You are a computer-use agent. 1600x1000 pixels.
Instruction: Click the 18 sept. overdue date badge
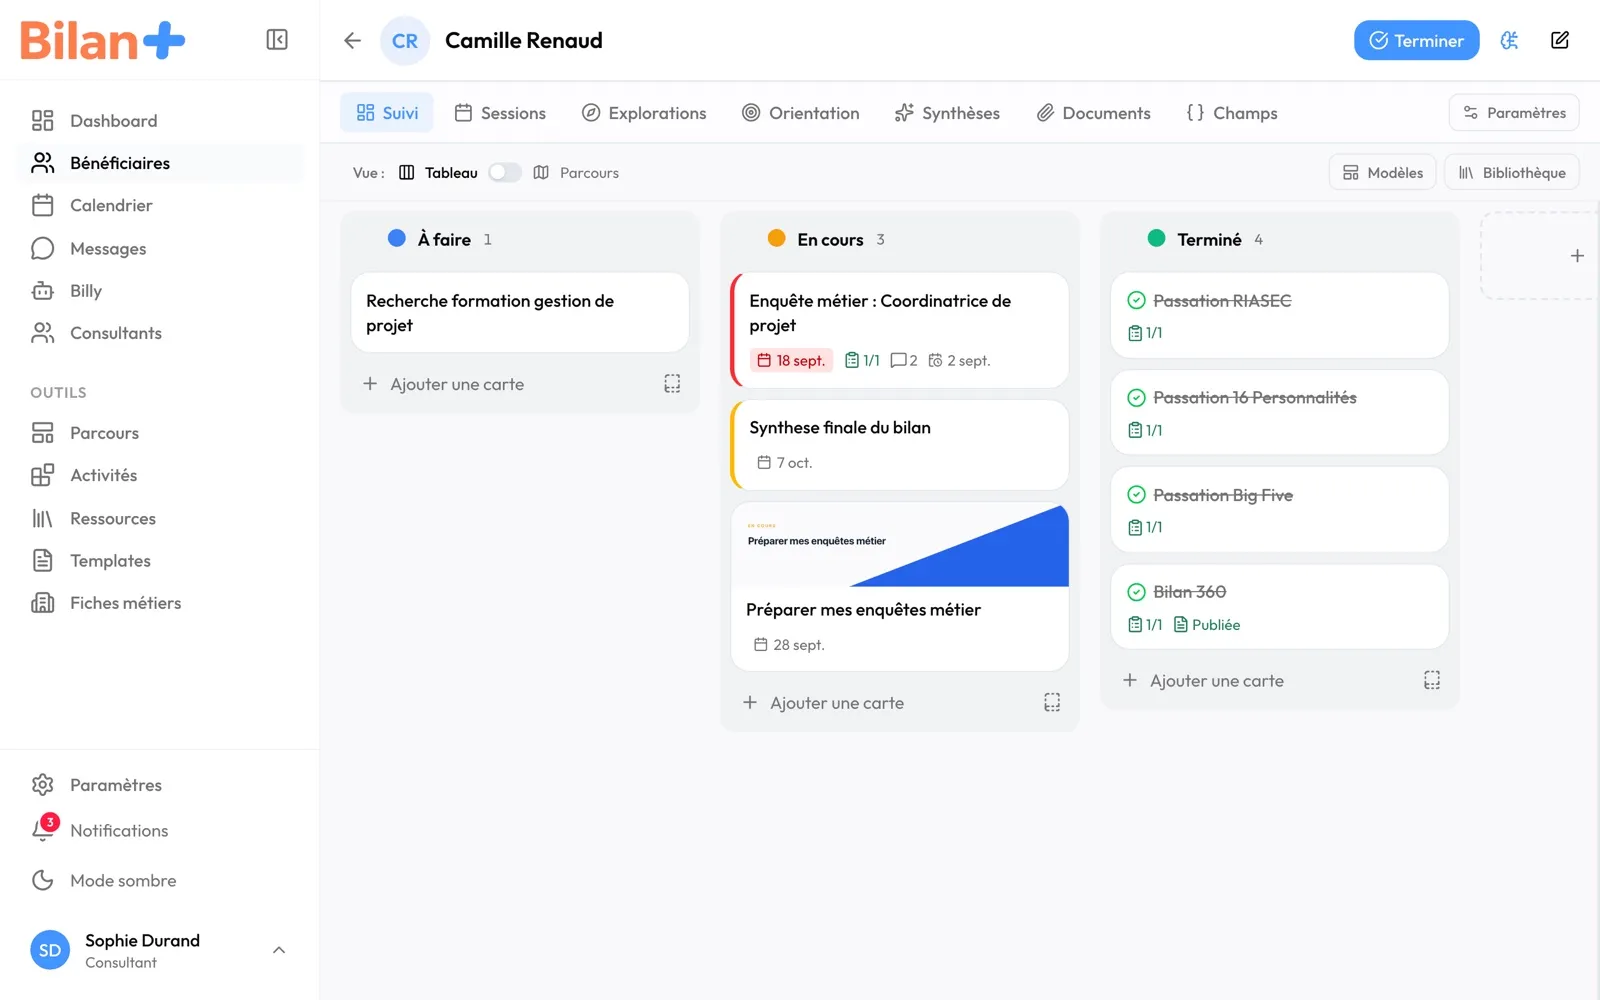point(791,360)
